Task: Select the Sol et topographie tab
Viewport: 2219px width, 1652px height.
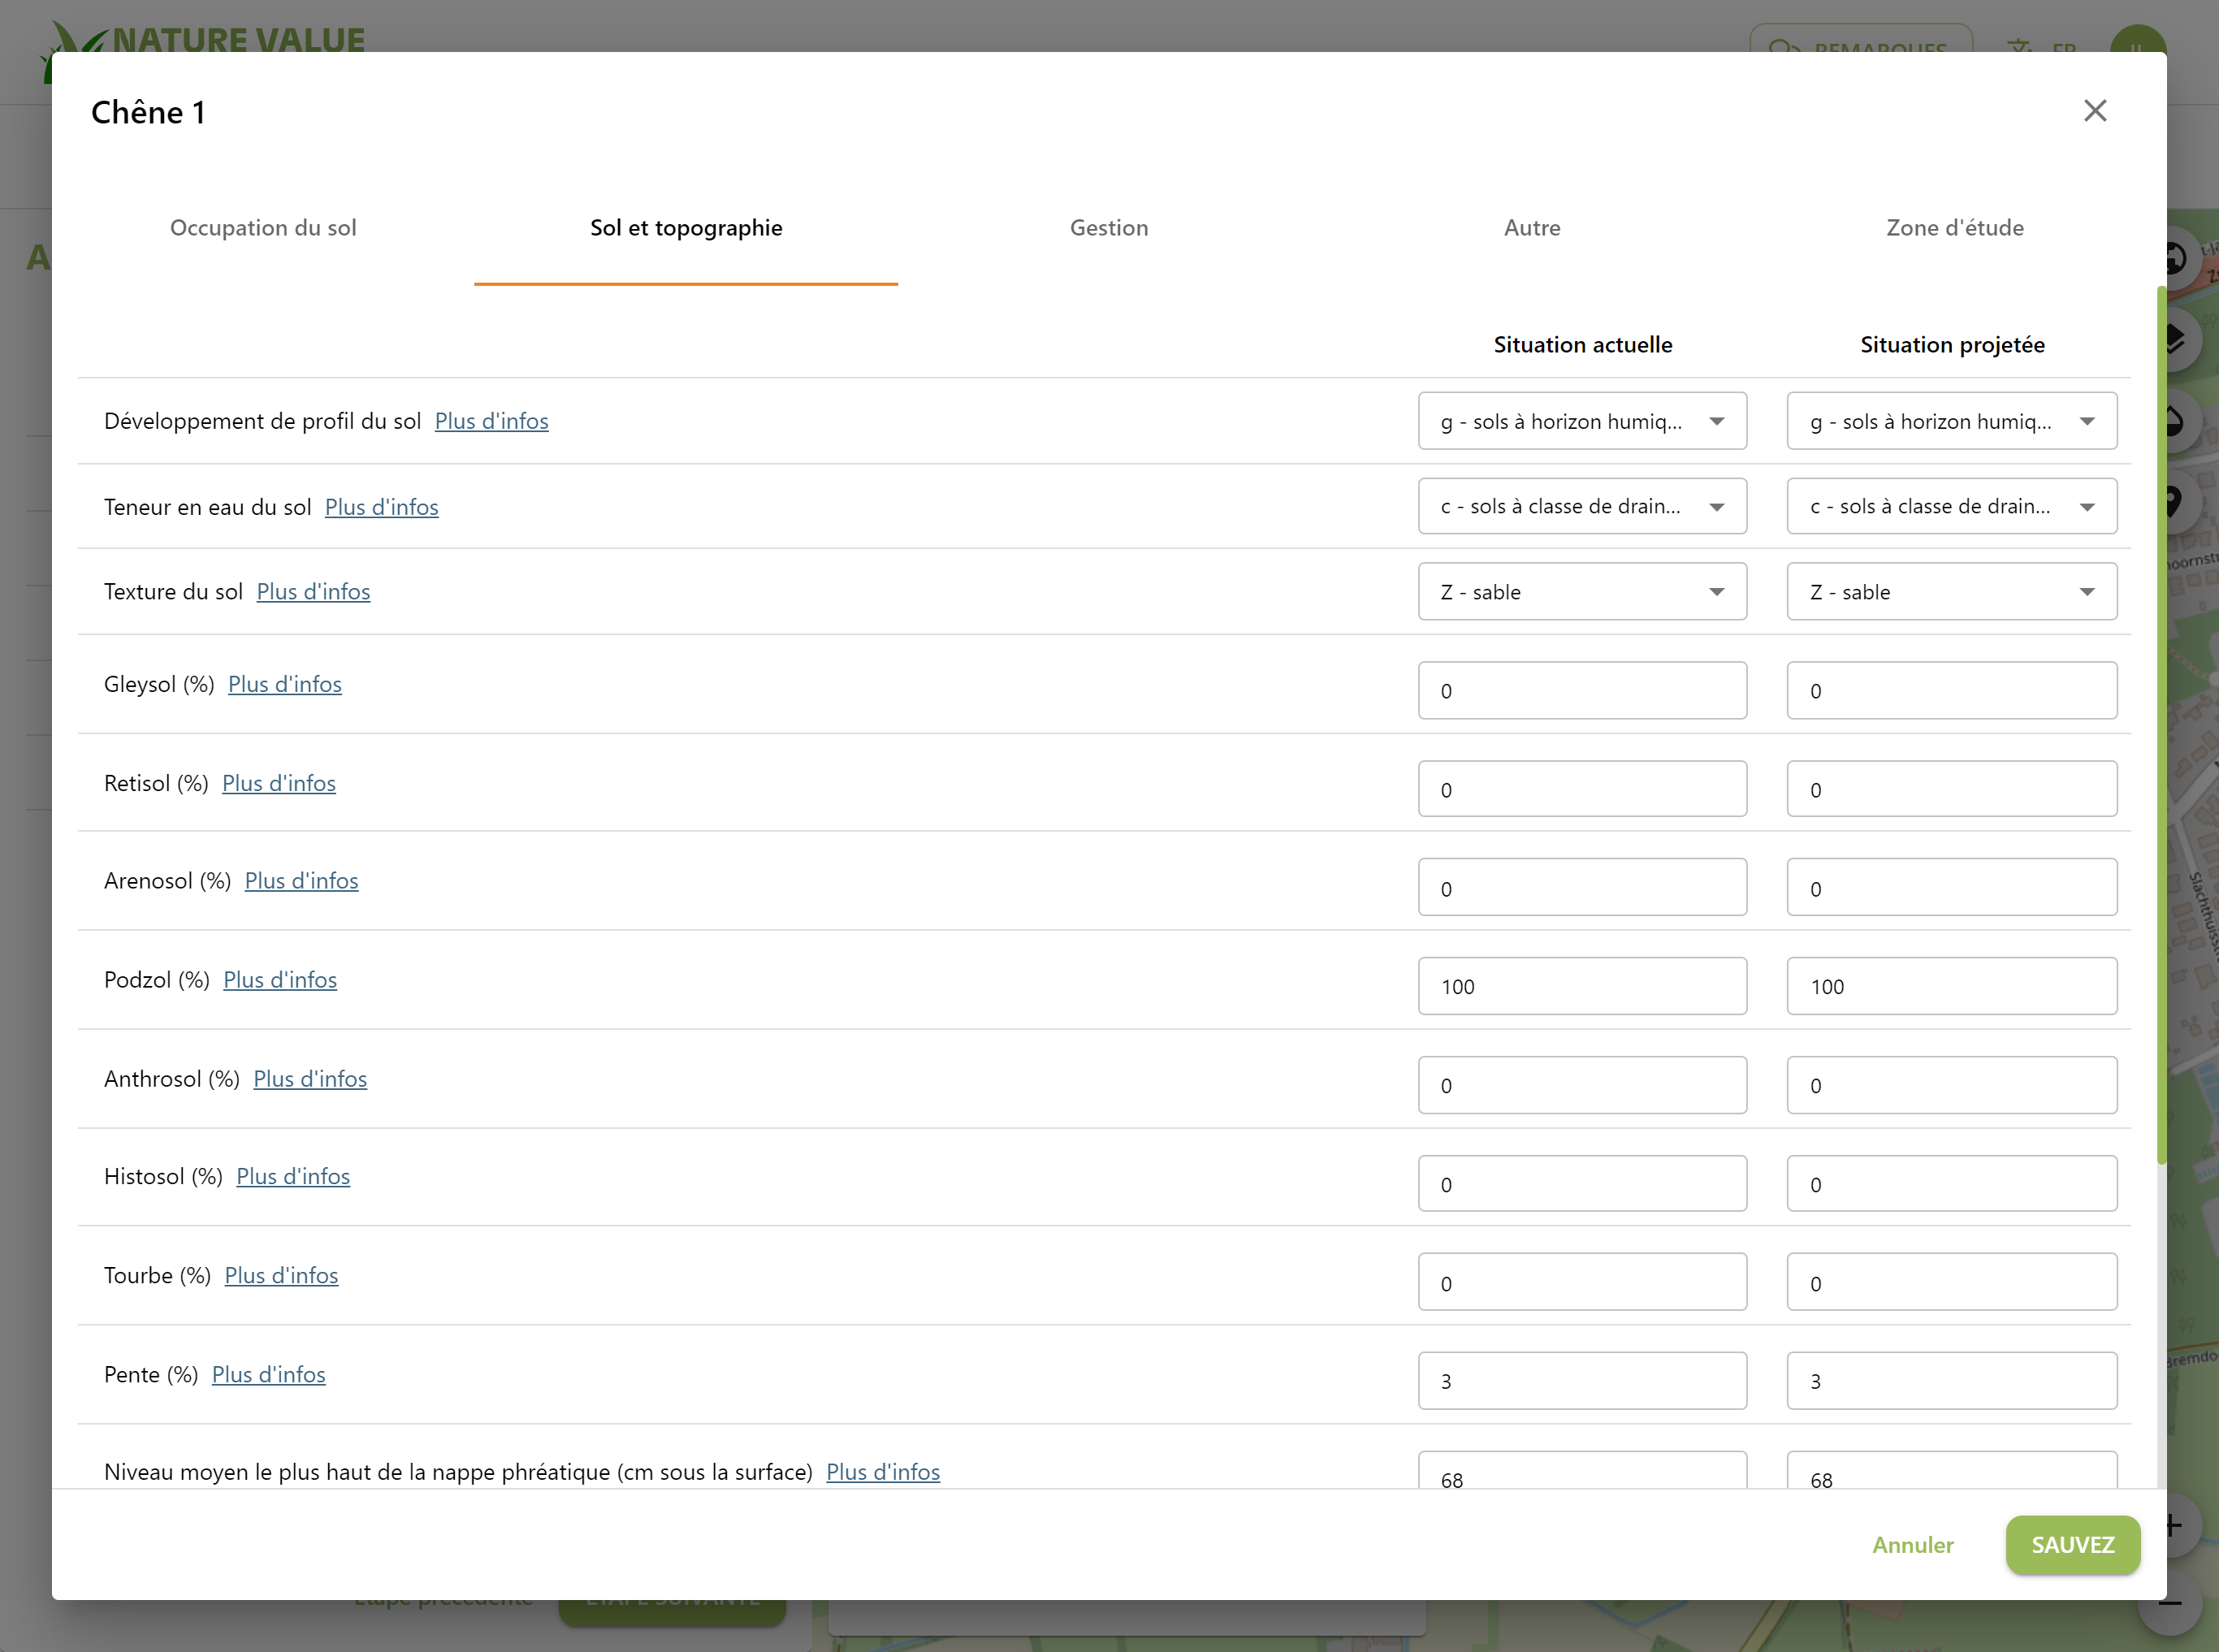Action: (686, 228)
